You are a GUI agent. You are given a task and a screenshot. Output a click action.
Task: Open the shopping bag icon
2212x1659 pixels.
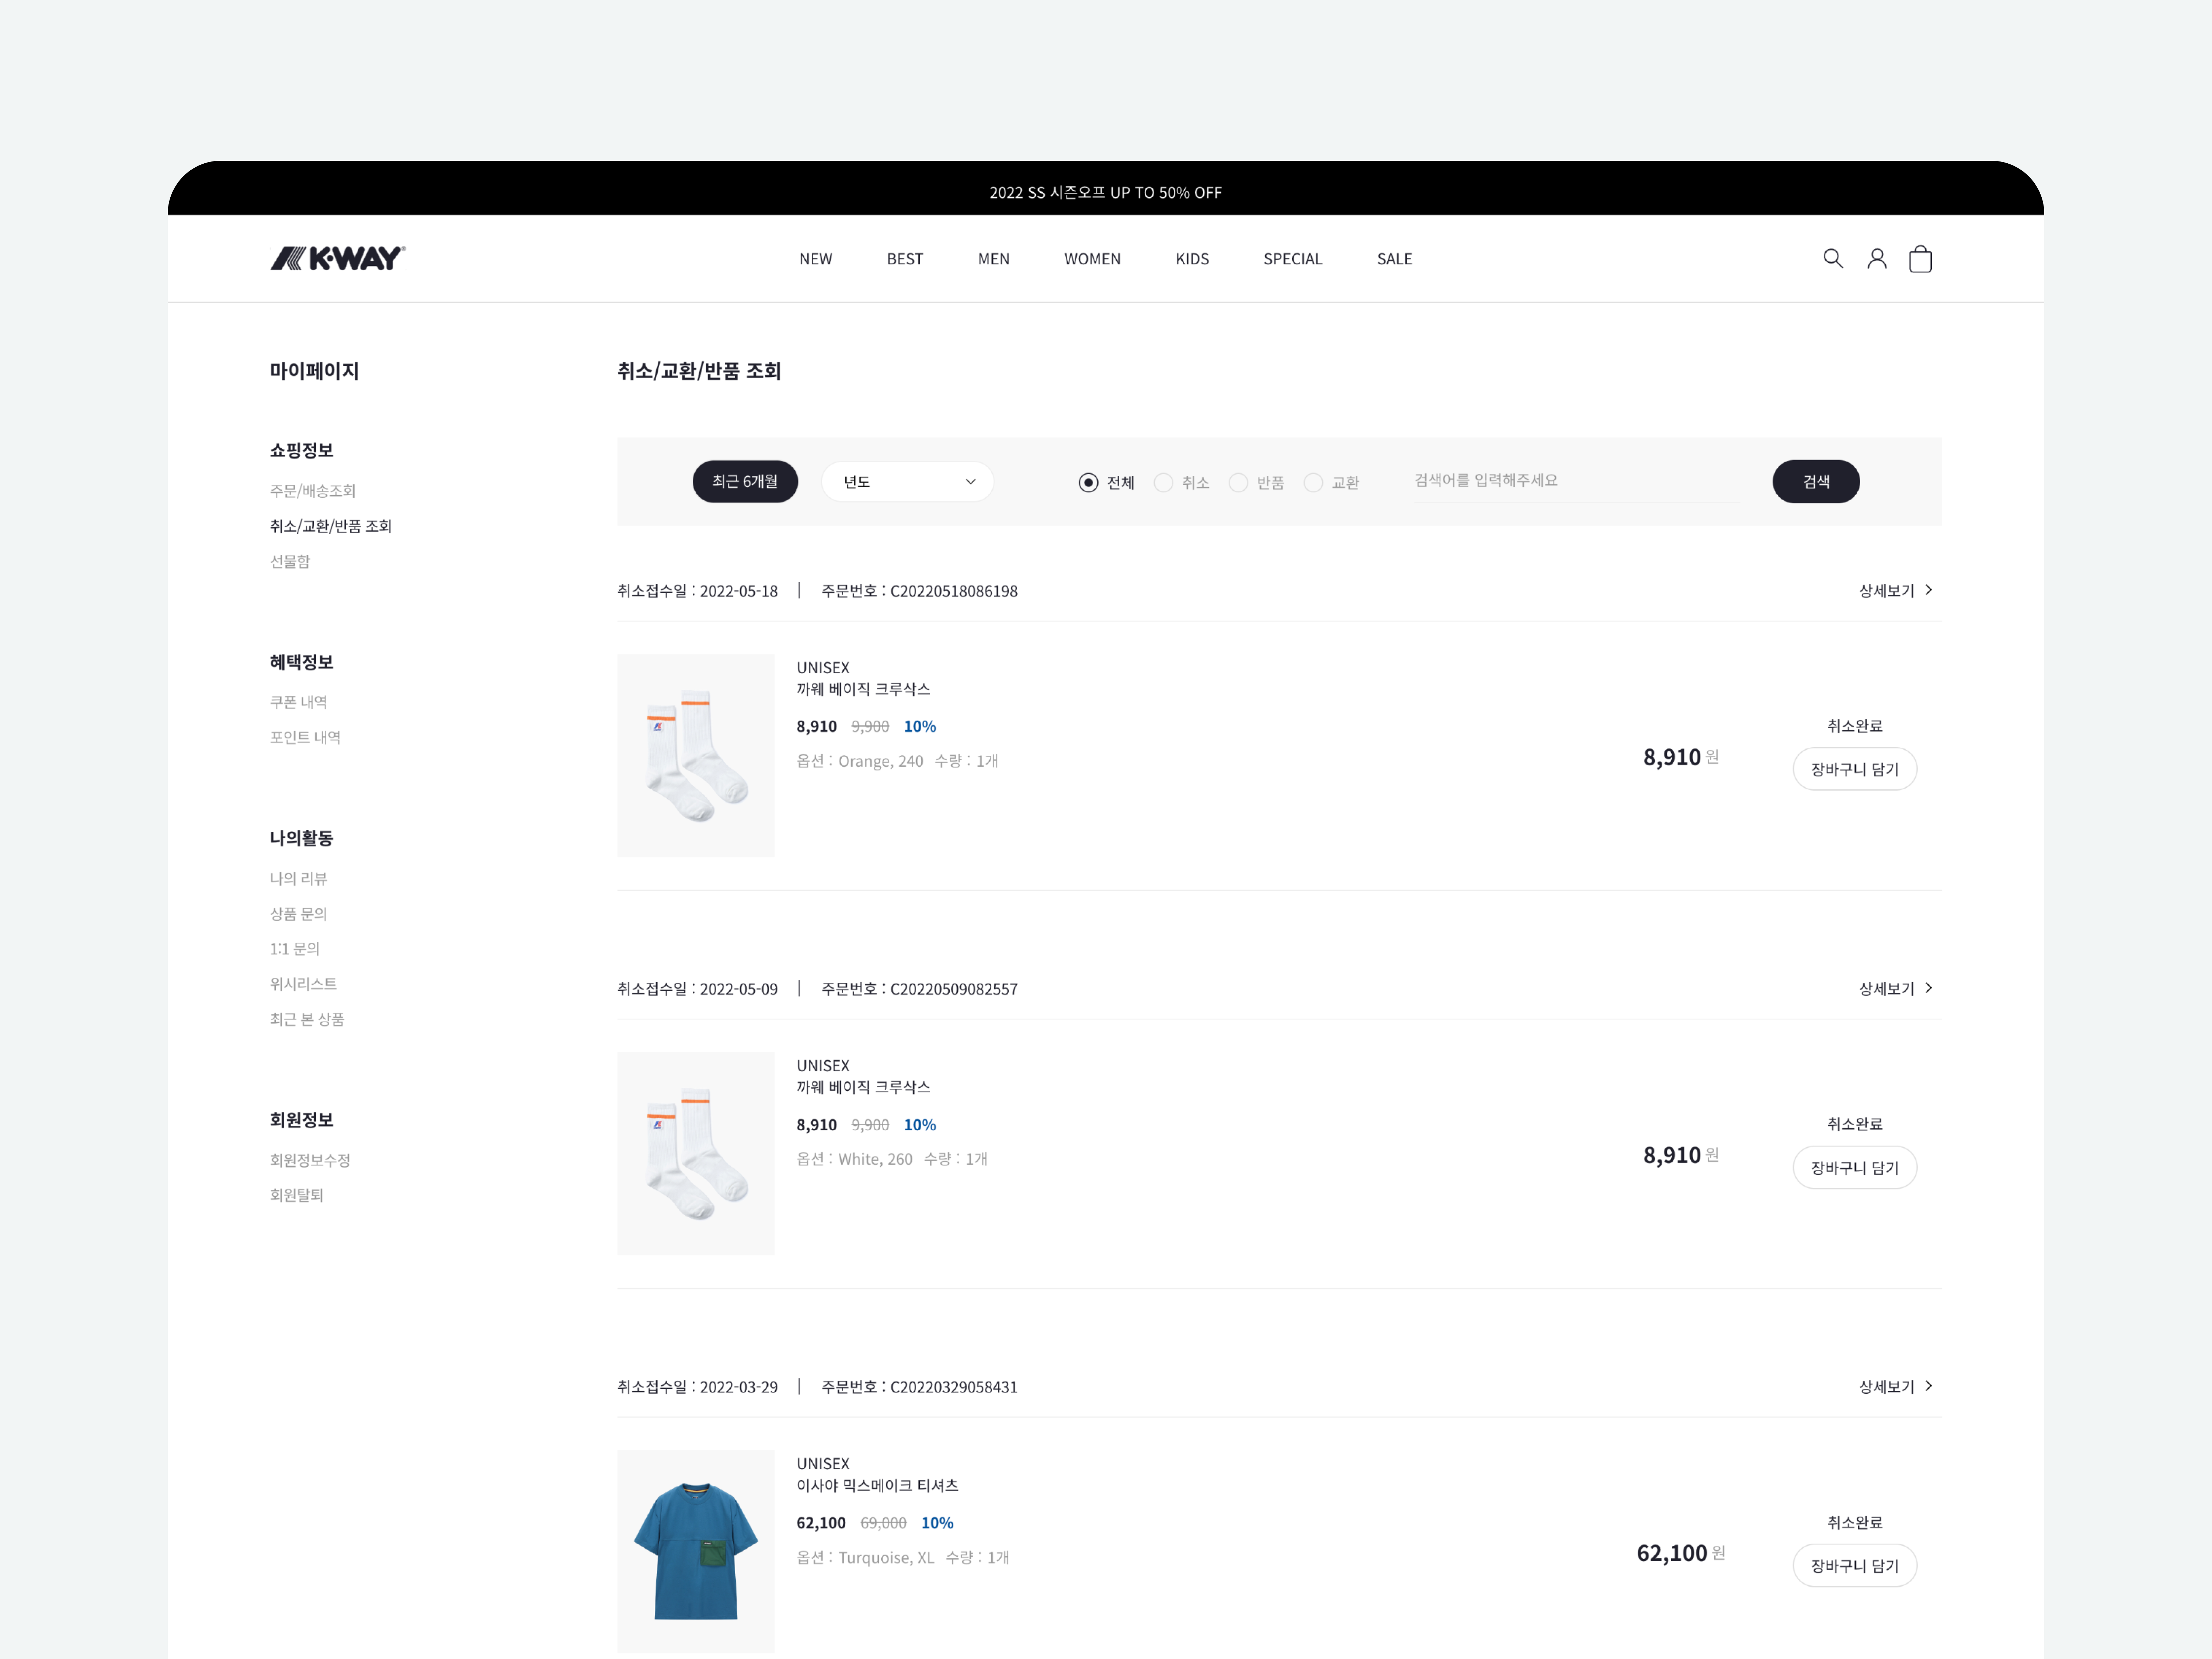(1920, 259)
